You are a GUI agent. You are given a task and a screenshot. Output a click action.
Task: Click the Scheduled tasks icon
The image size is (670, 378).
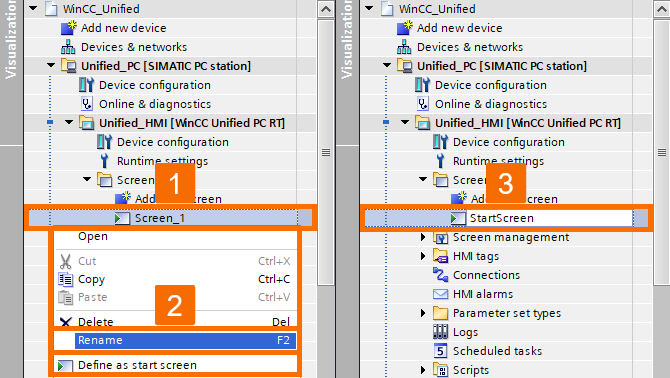coord(441,351)
